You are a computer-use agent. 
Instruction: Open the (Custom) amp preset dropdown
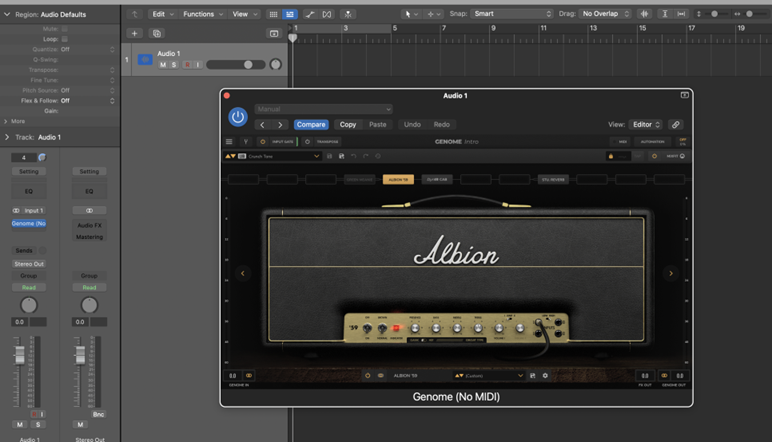pyautogui.click(x=488, y=376)
